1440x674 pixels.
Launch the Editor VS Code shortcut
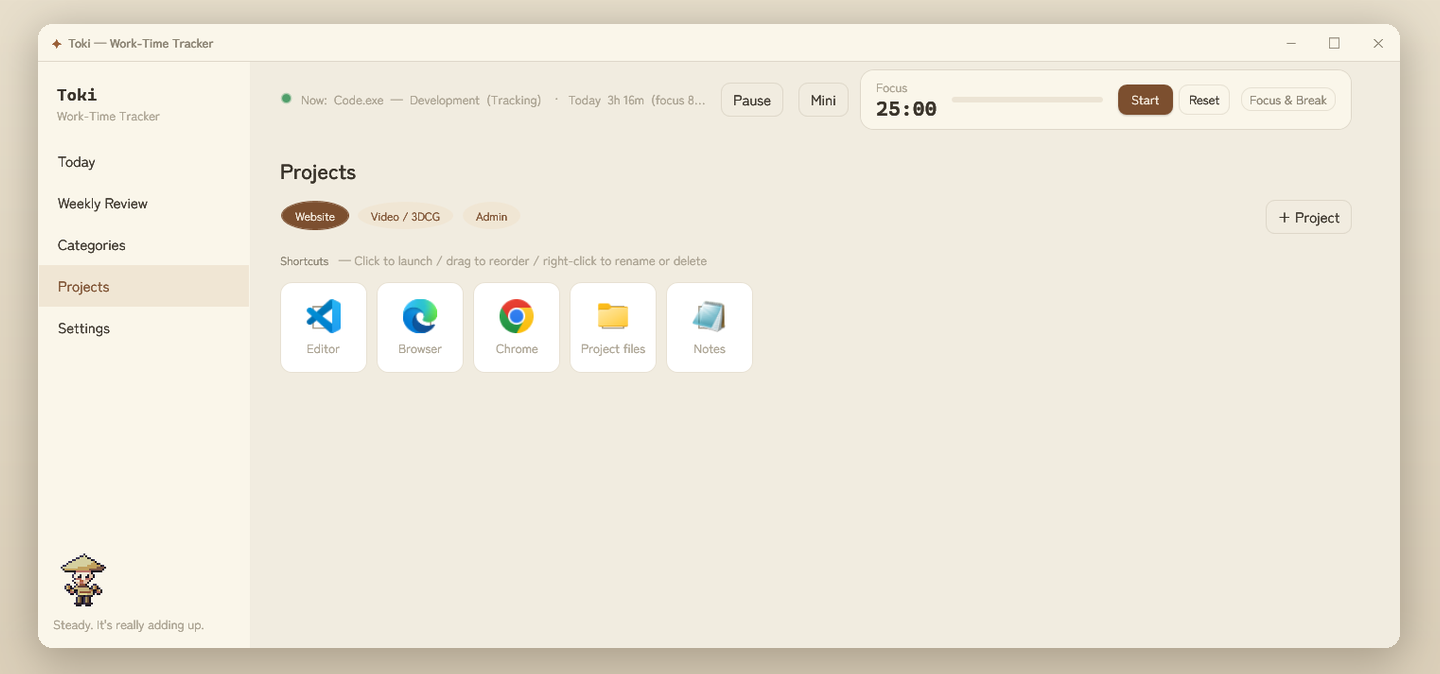pyautogui.click(x=323, y=327)
